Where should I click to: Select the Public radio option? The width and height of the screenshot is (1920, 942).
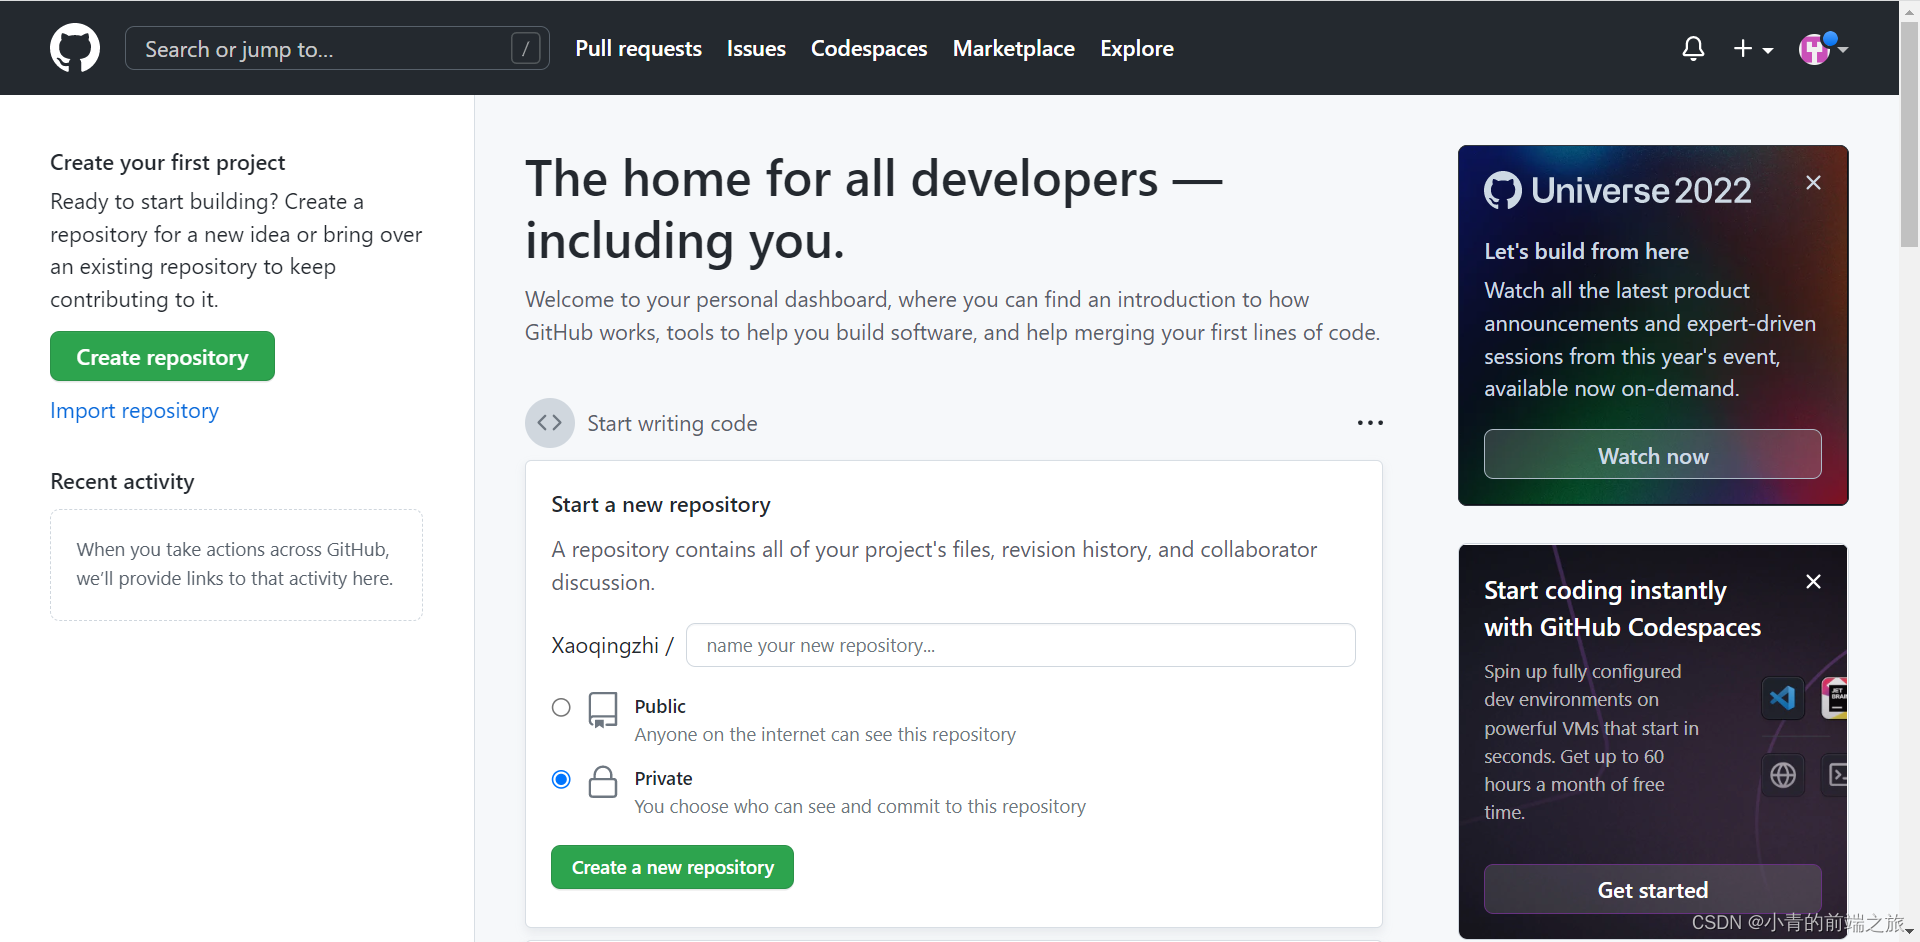[x=561, y=707]
